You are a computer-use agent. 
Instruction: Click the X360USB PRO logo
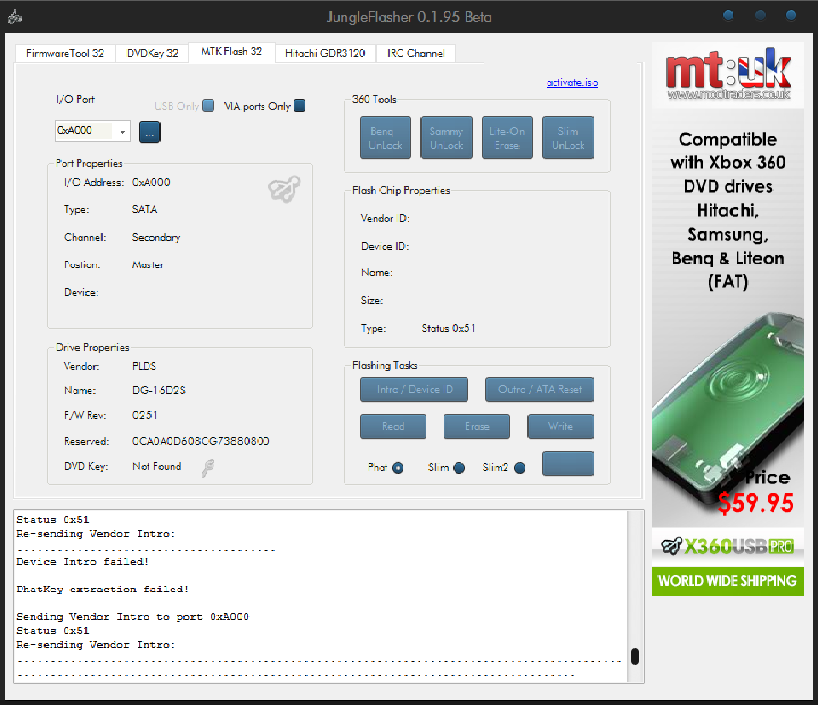coord(727,547)
